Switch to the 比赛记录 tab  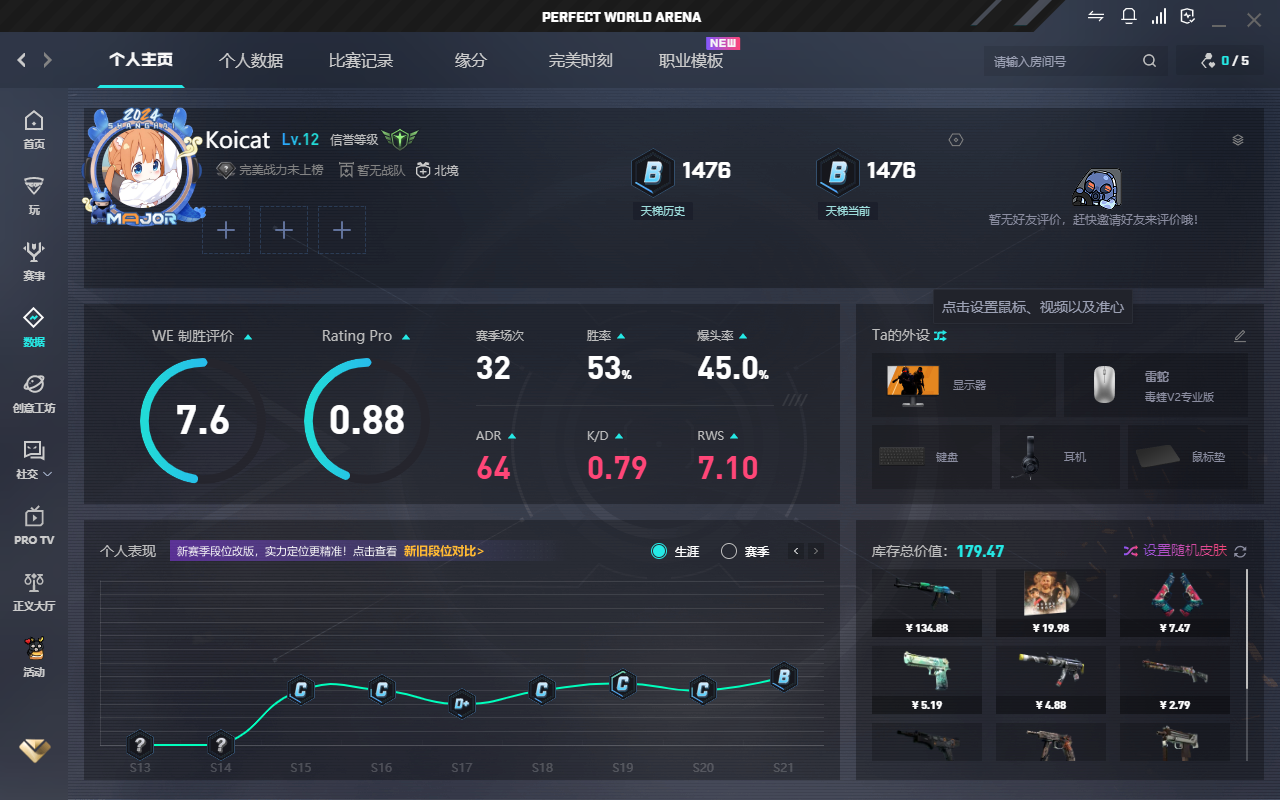[361, 61]
